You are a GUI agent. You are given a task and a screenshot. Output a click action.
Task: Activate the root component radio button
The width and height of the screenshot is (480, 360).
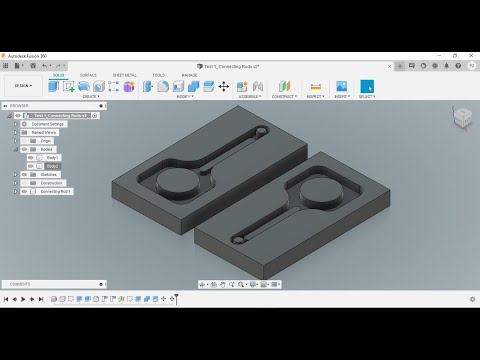click(95, 116)
